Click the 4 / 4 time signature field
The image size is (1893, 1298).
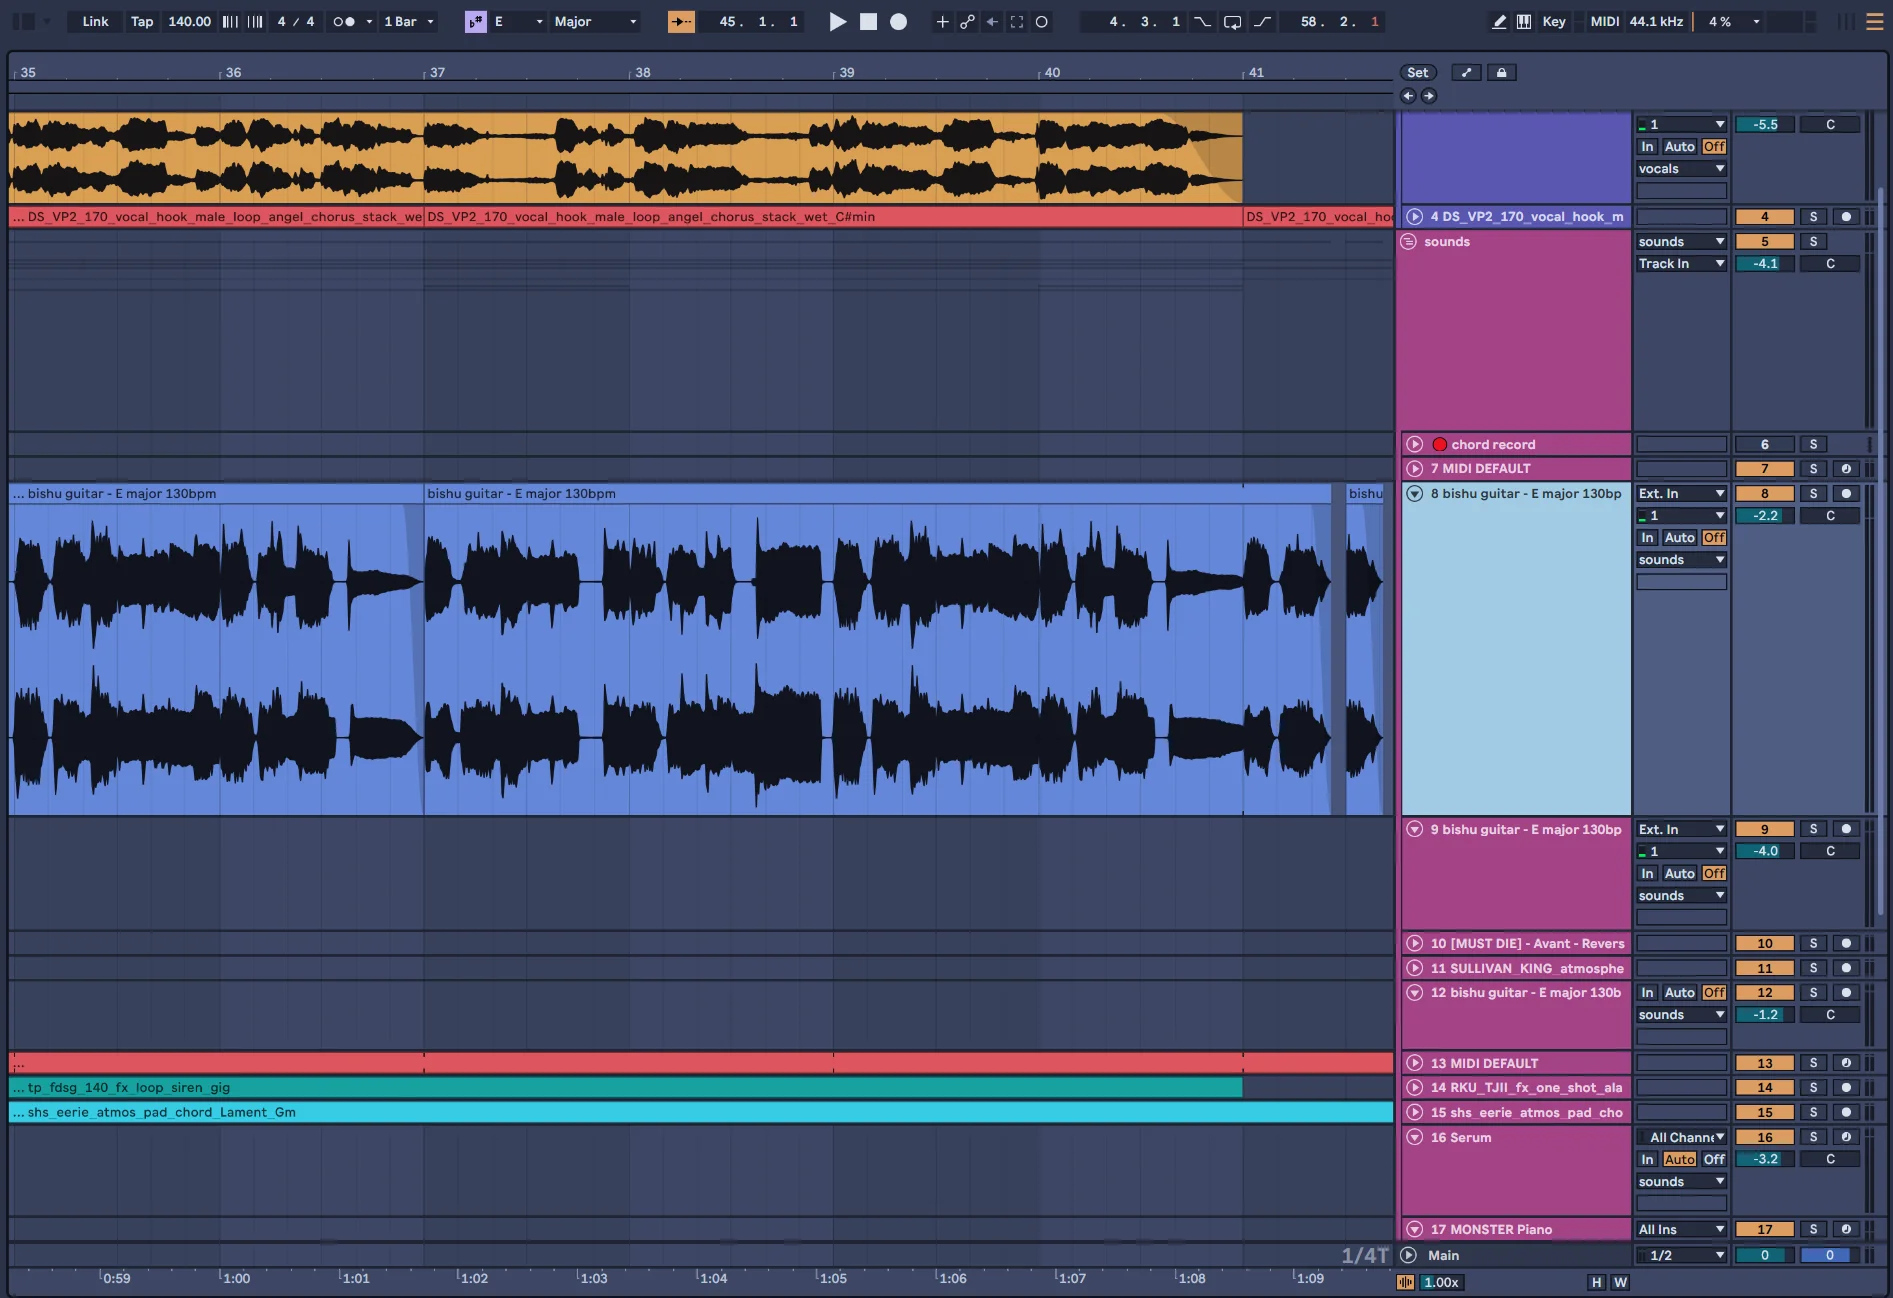click(295, 22)
